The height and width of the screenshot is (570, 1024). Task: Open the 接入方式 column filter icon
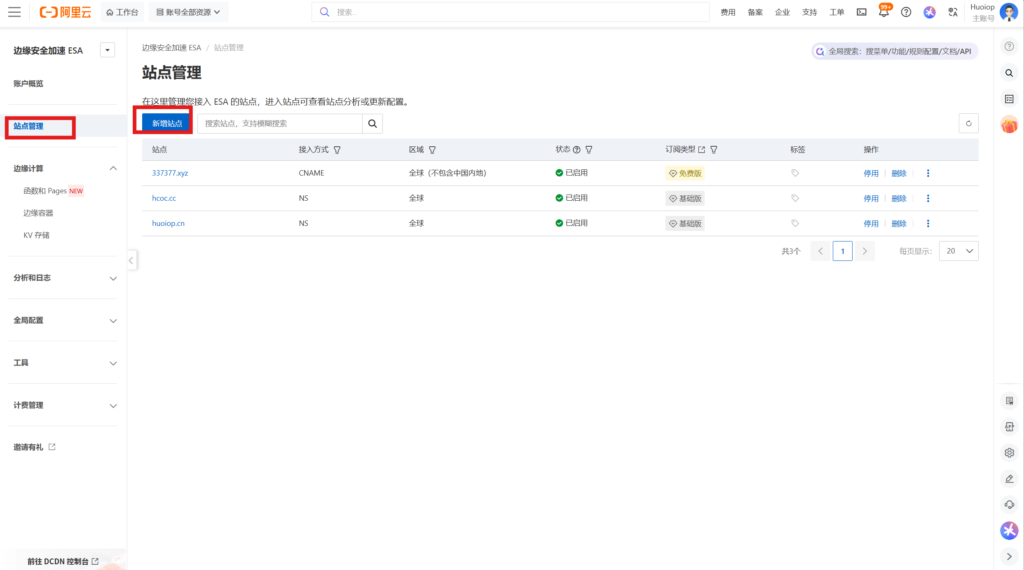(337, 149)
